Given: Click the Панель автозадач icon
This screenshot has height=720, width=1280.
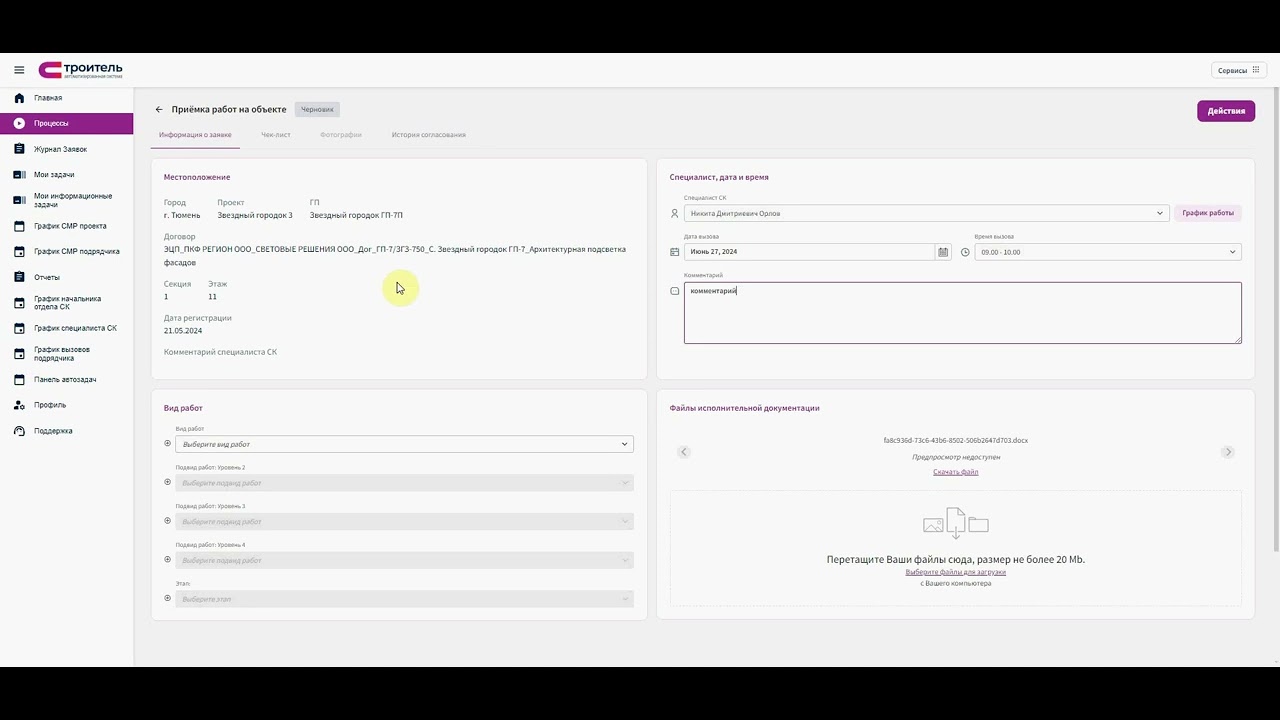Looking at the screenshot, I should (19, 380).
